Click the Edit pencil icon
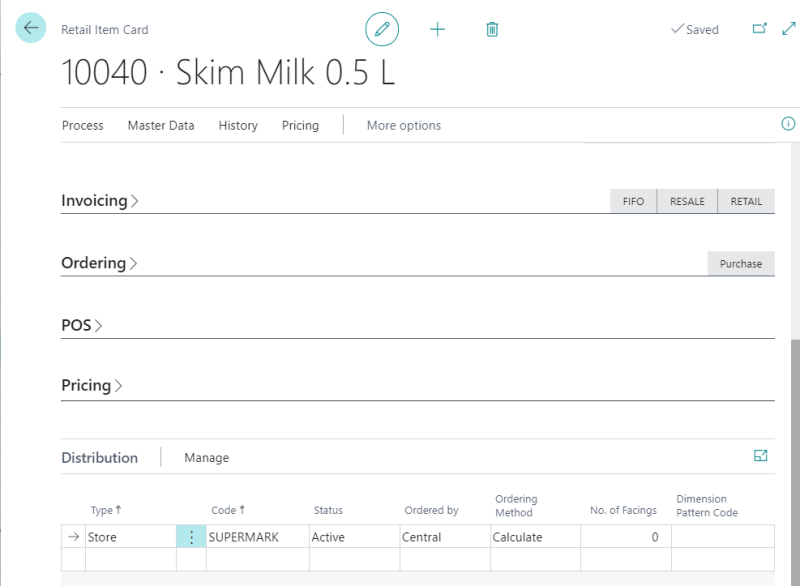Viewport: 800px width, 586px height. [383, 29]
